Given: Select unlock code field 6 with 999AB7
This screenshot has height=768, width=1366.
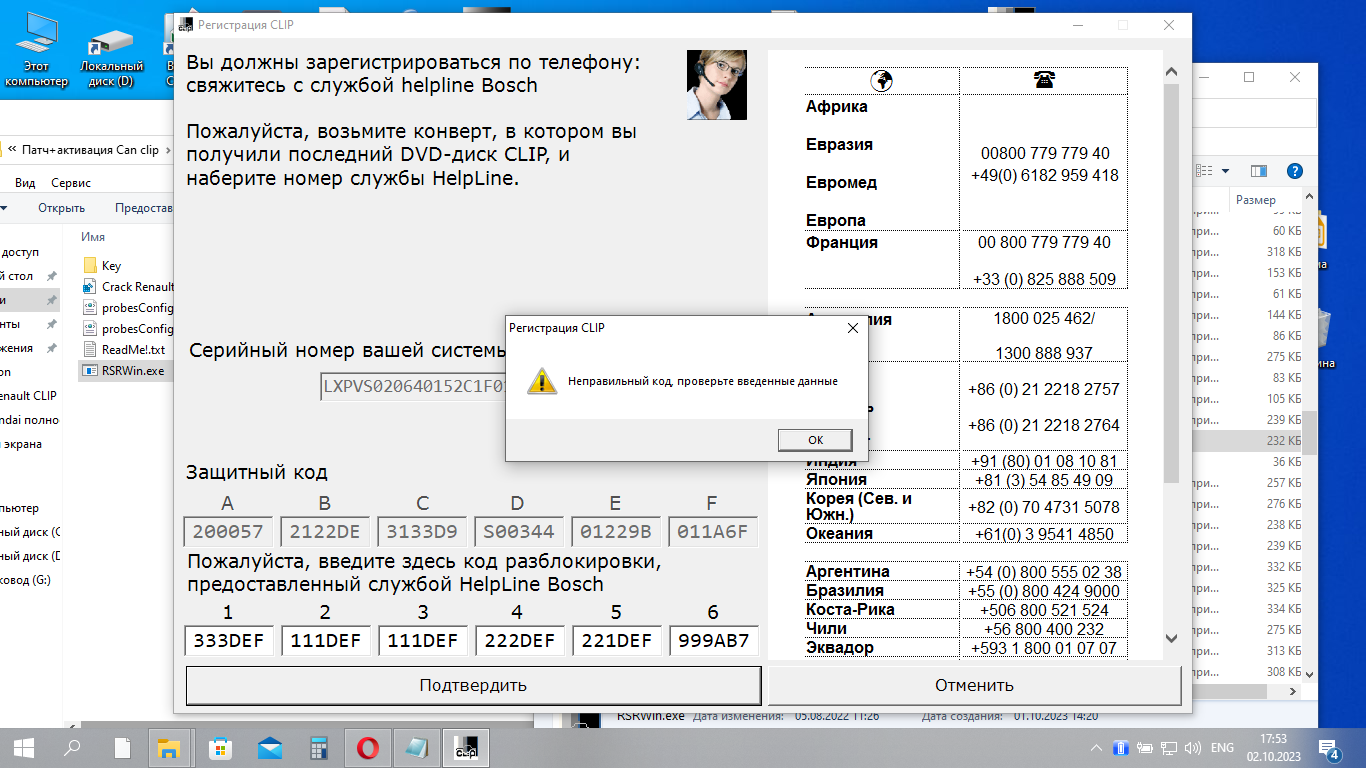Looking at the screenshot, I should [713, 641].
